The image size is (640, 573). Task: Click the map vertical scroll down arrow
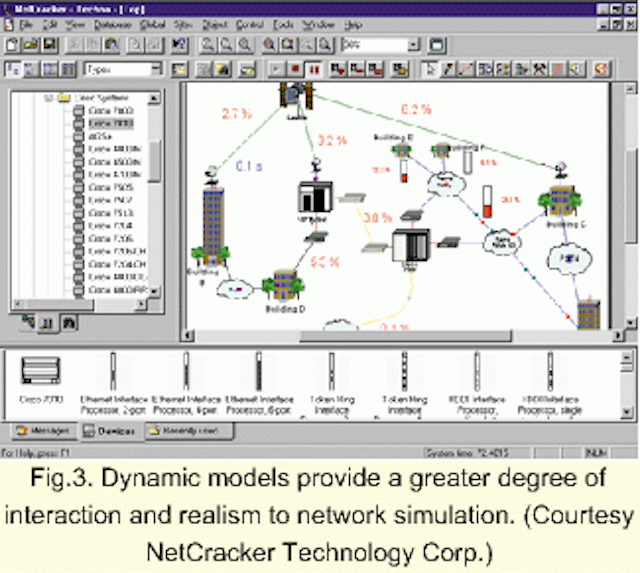(631, 322)
